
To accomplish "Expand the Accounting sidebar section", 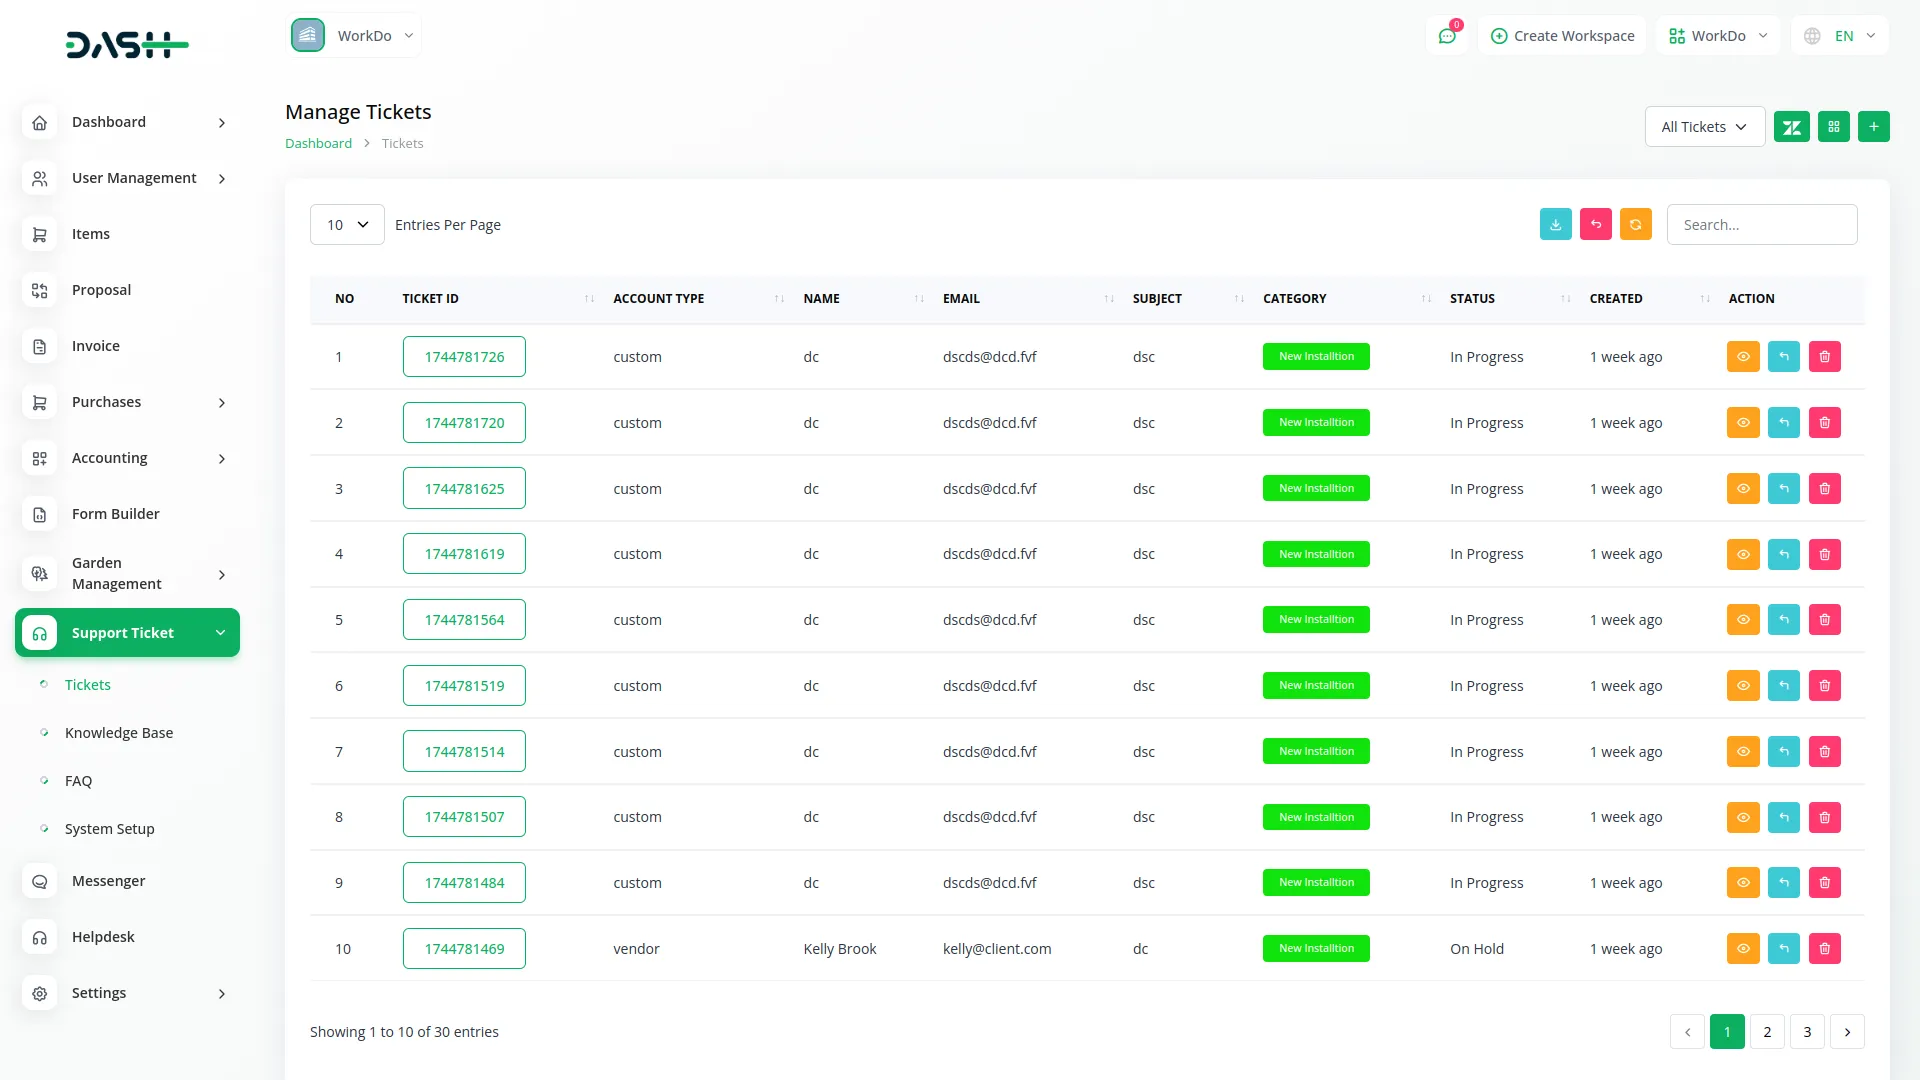I will (x=127, y=458).
